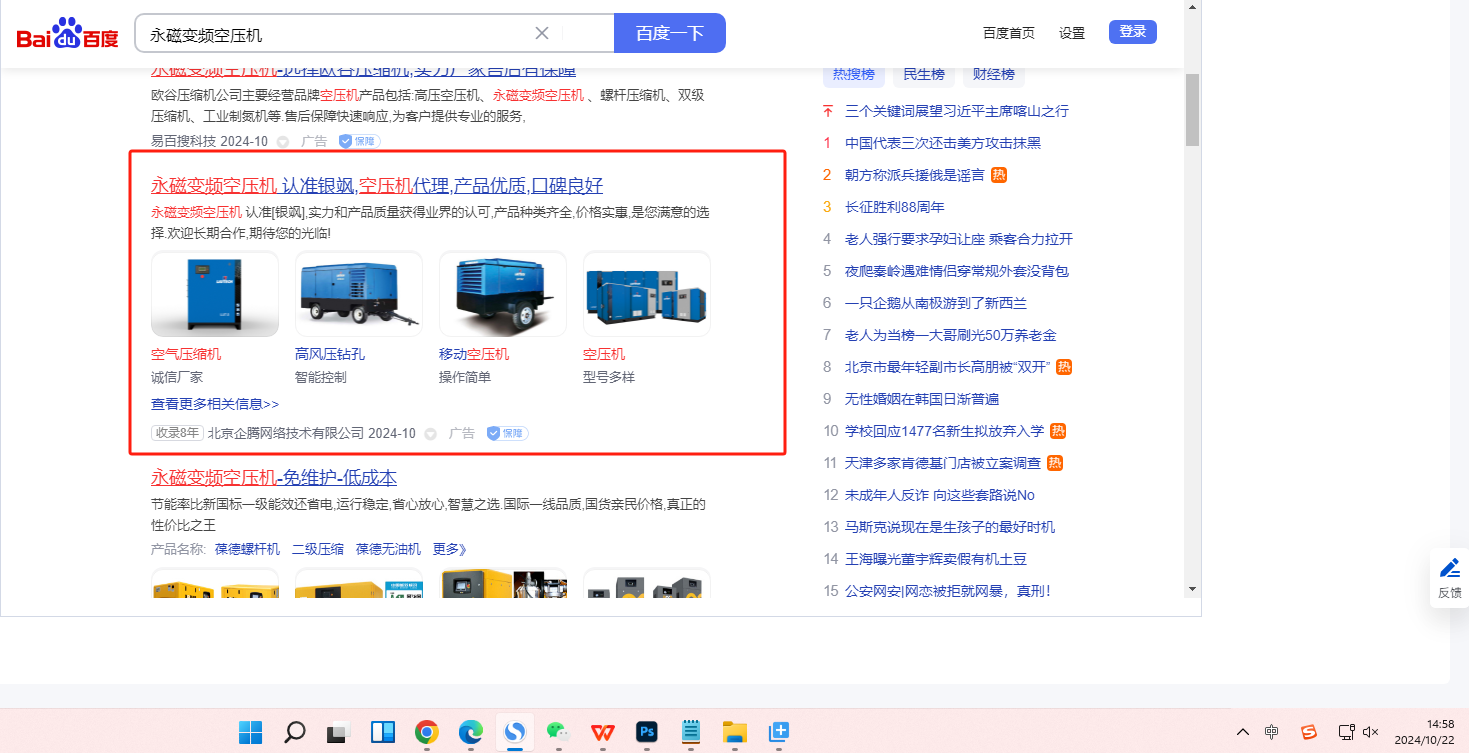Open Task View on the taskbar

pos(339,732)
